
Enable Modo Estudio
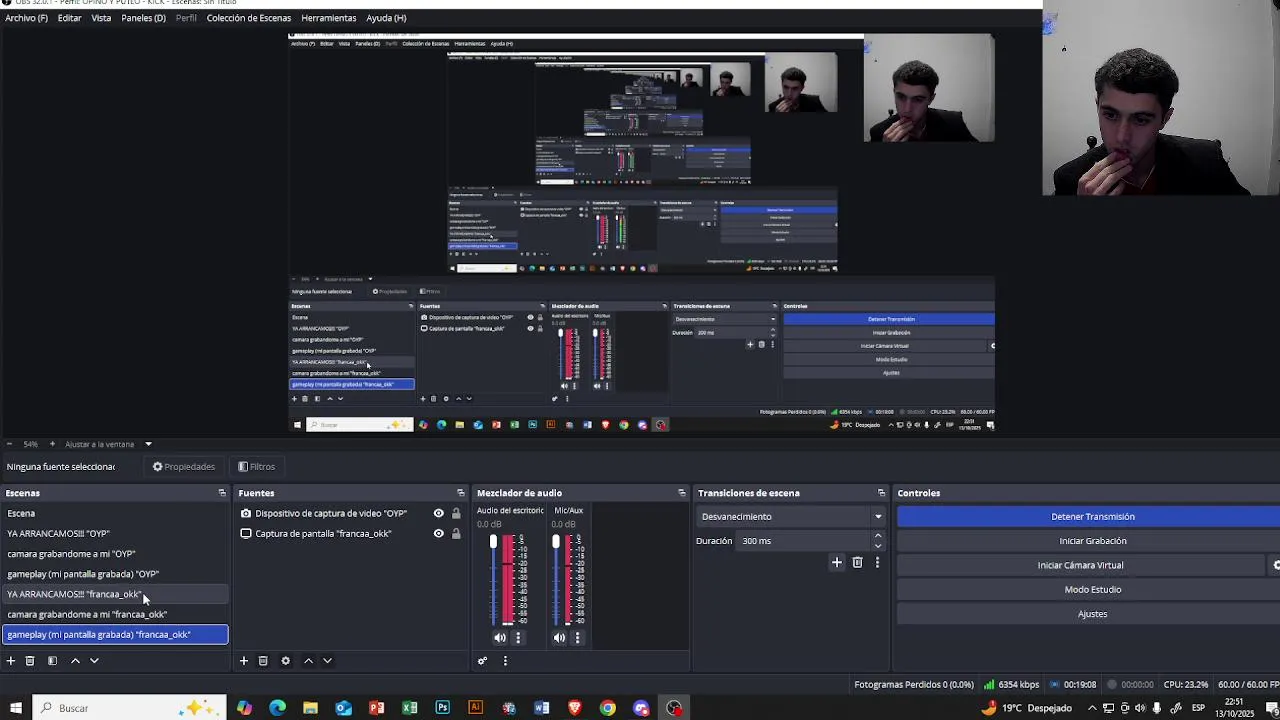[x=1092, y=590]
